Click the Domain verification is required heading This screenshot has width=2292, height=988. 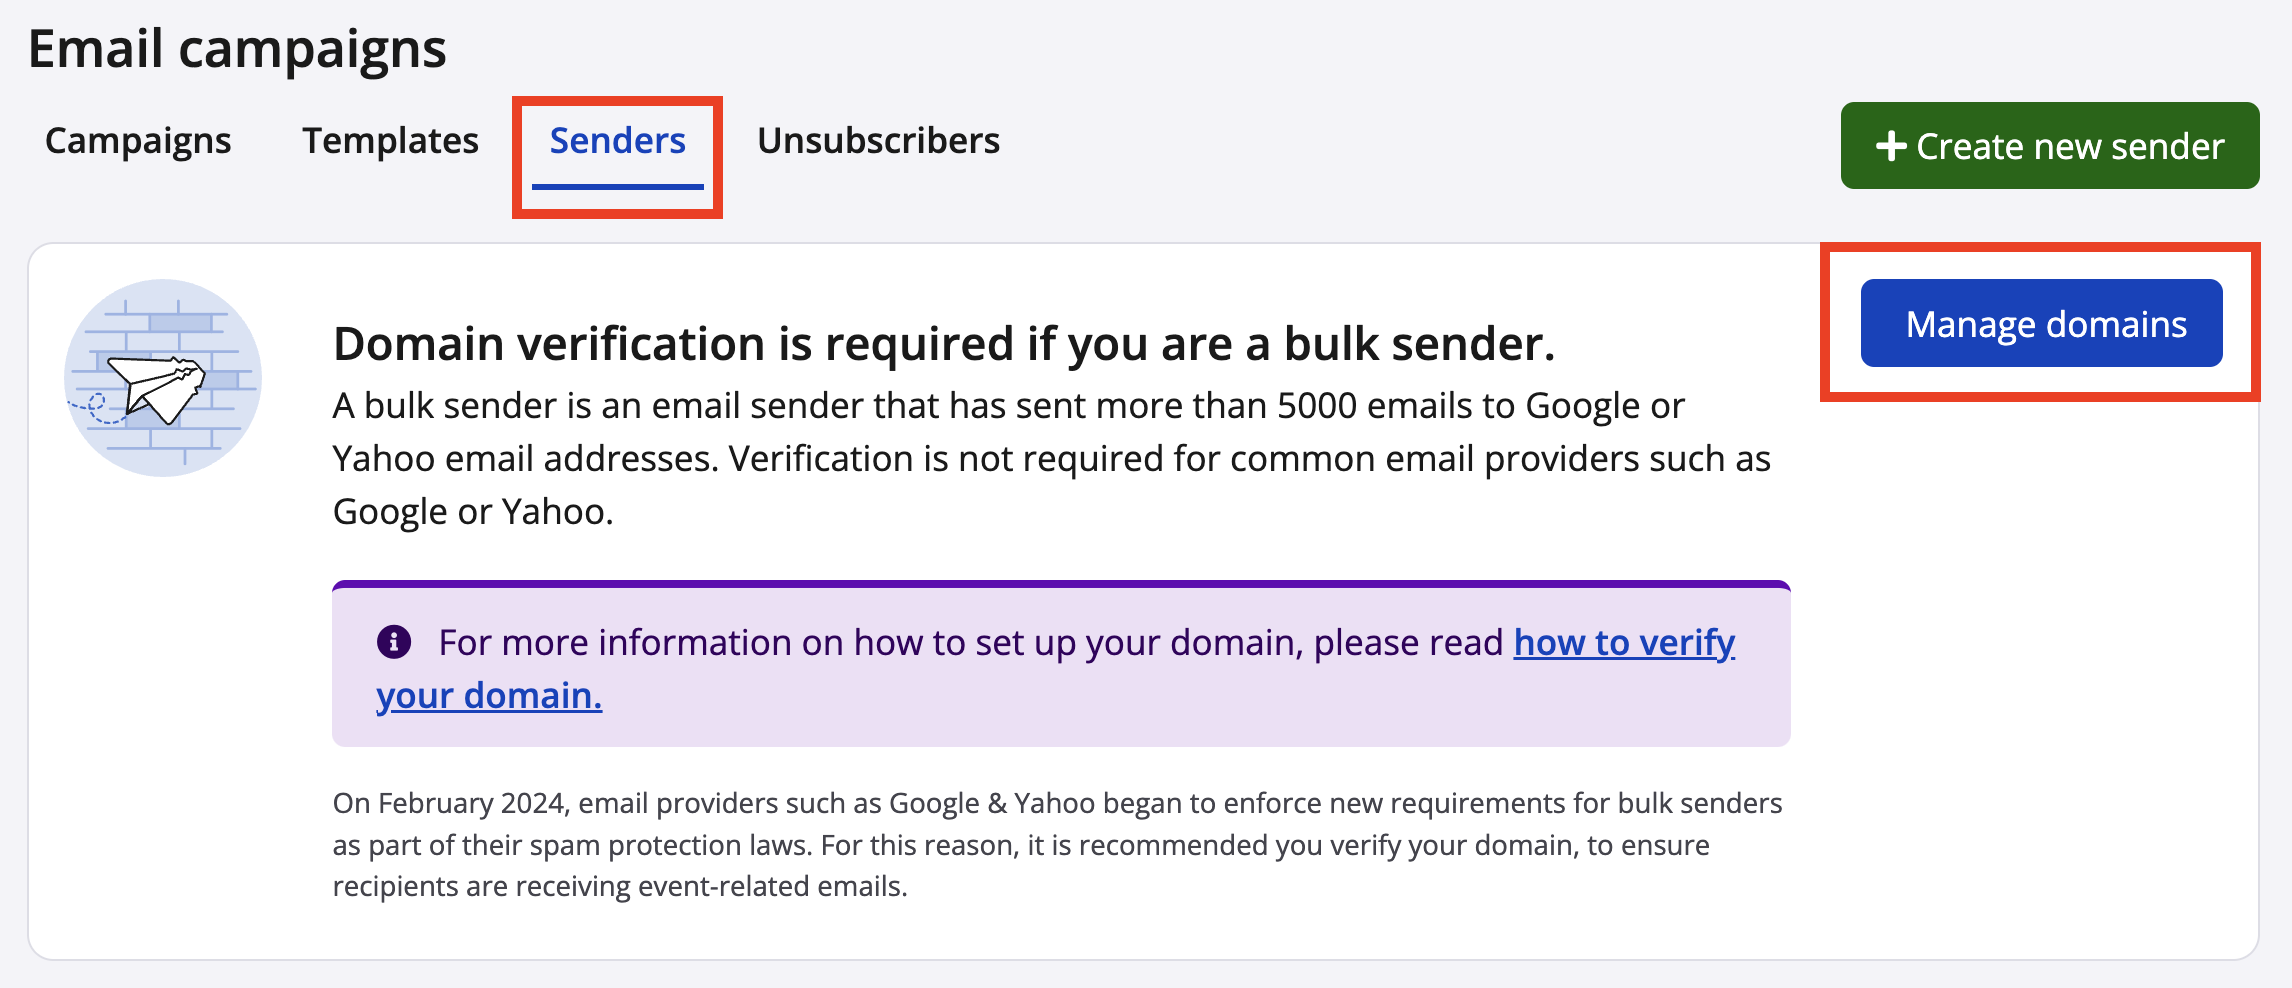[x=943, y=344]
